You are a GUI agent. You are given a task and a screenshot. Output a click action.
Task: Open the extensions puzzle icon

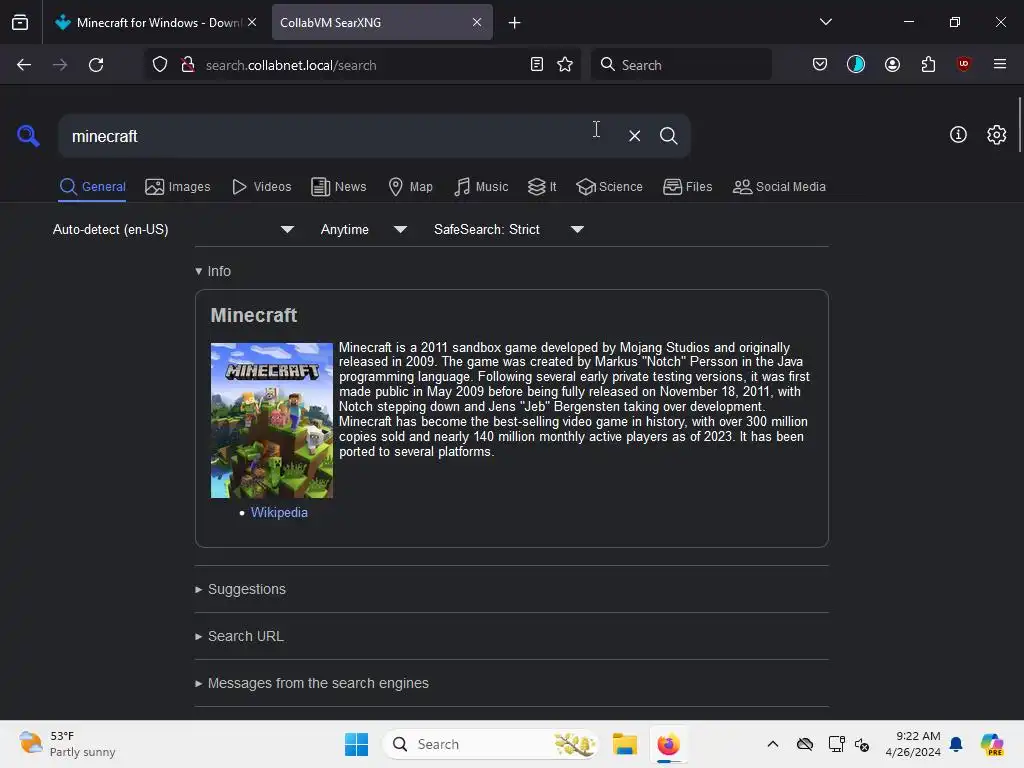928,65
